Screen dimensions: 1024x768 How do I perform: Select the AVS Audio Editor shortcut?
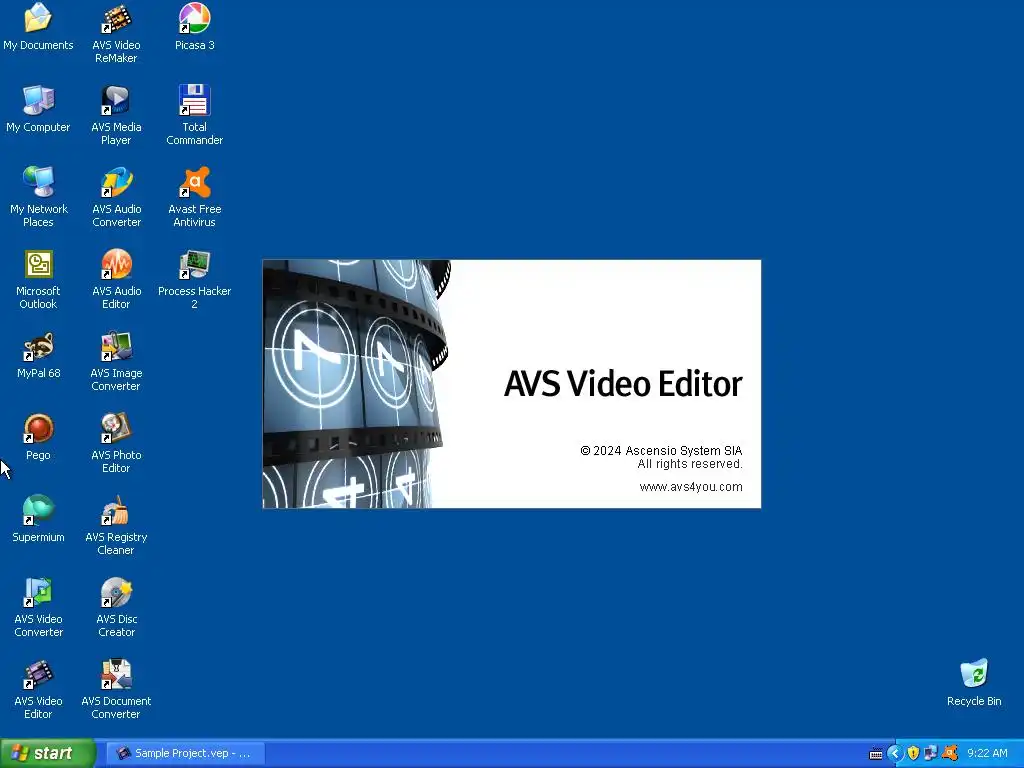click(x=116, y=279)
